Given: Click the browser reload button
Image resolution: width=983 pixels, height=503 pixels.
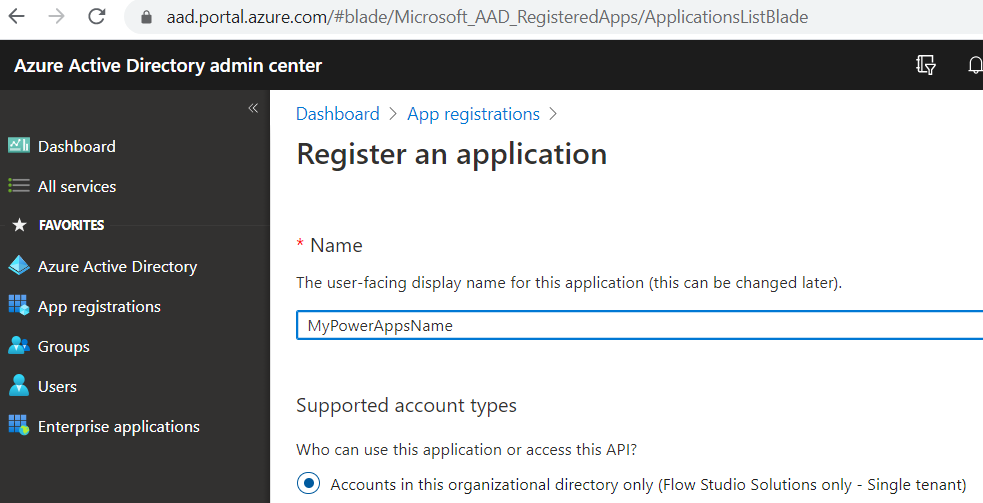Looking at the screenshot, I should (97, 17).
